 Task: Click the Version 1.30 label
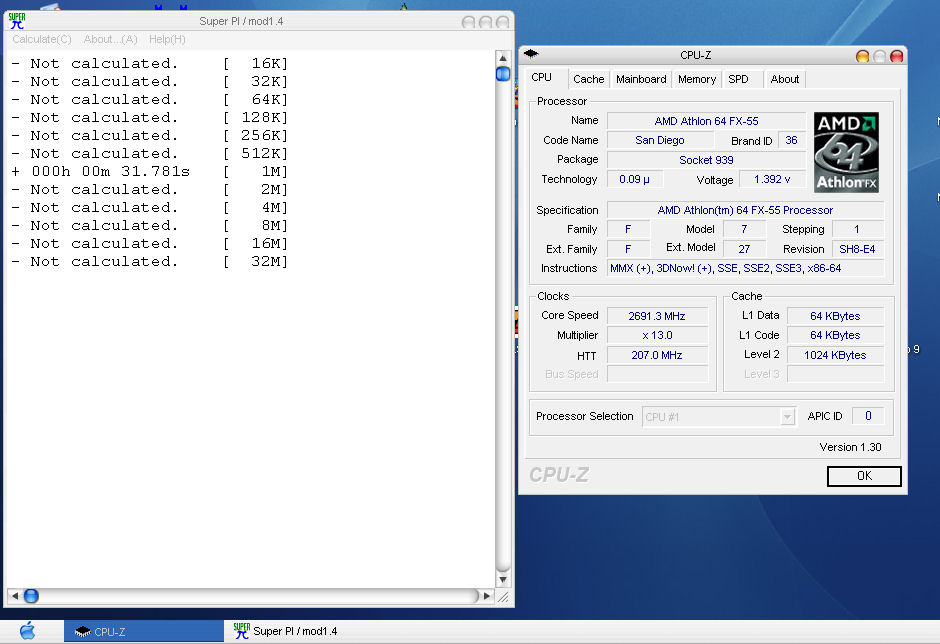[850, 447]
